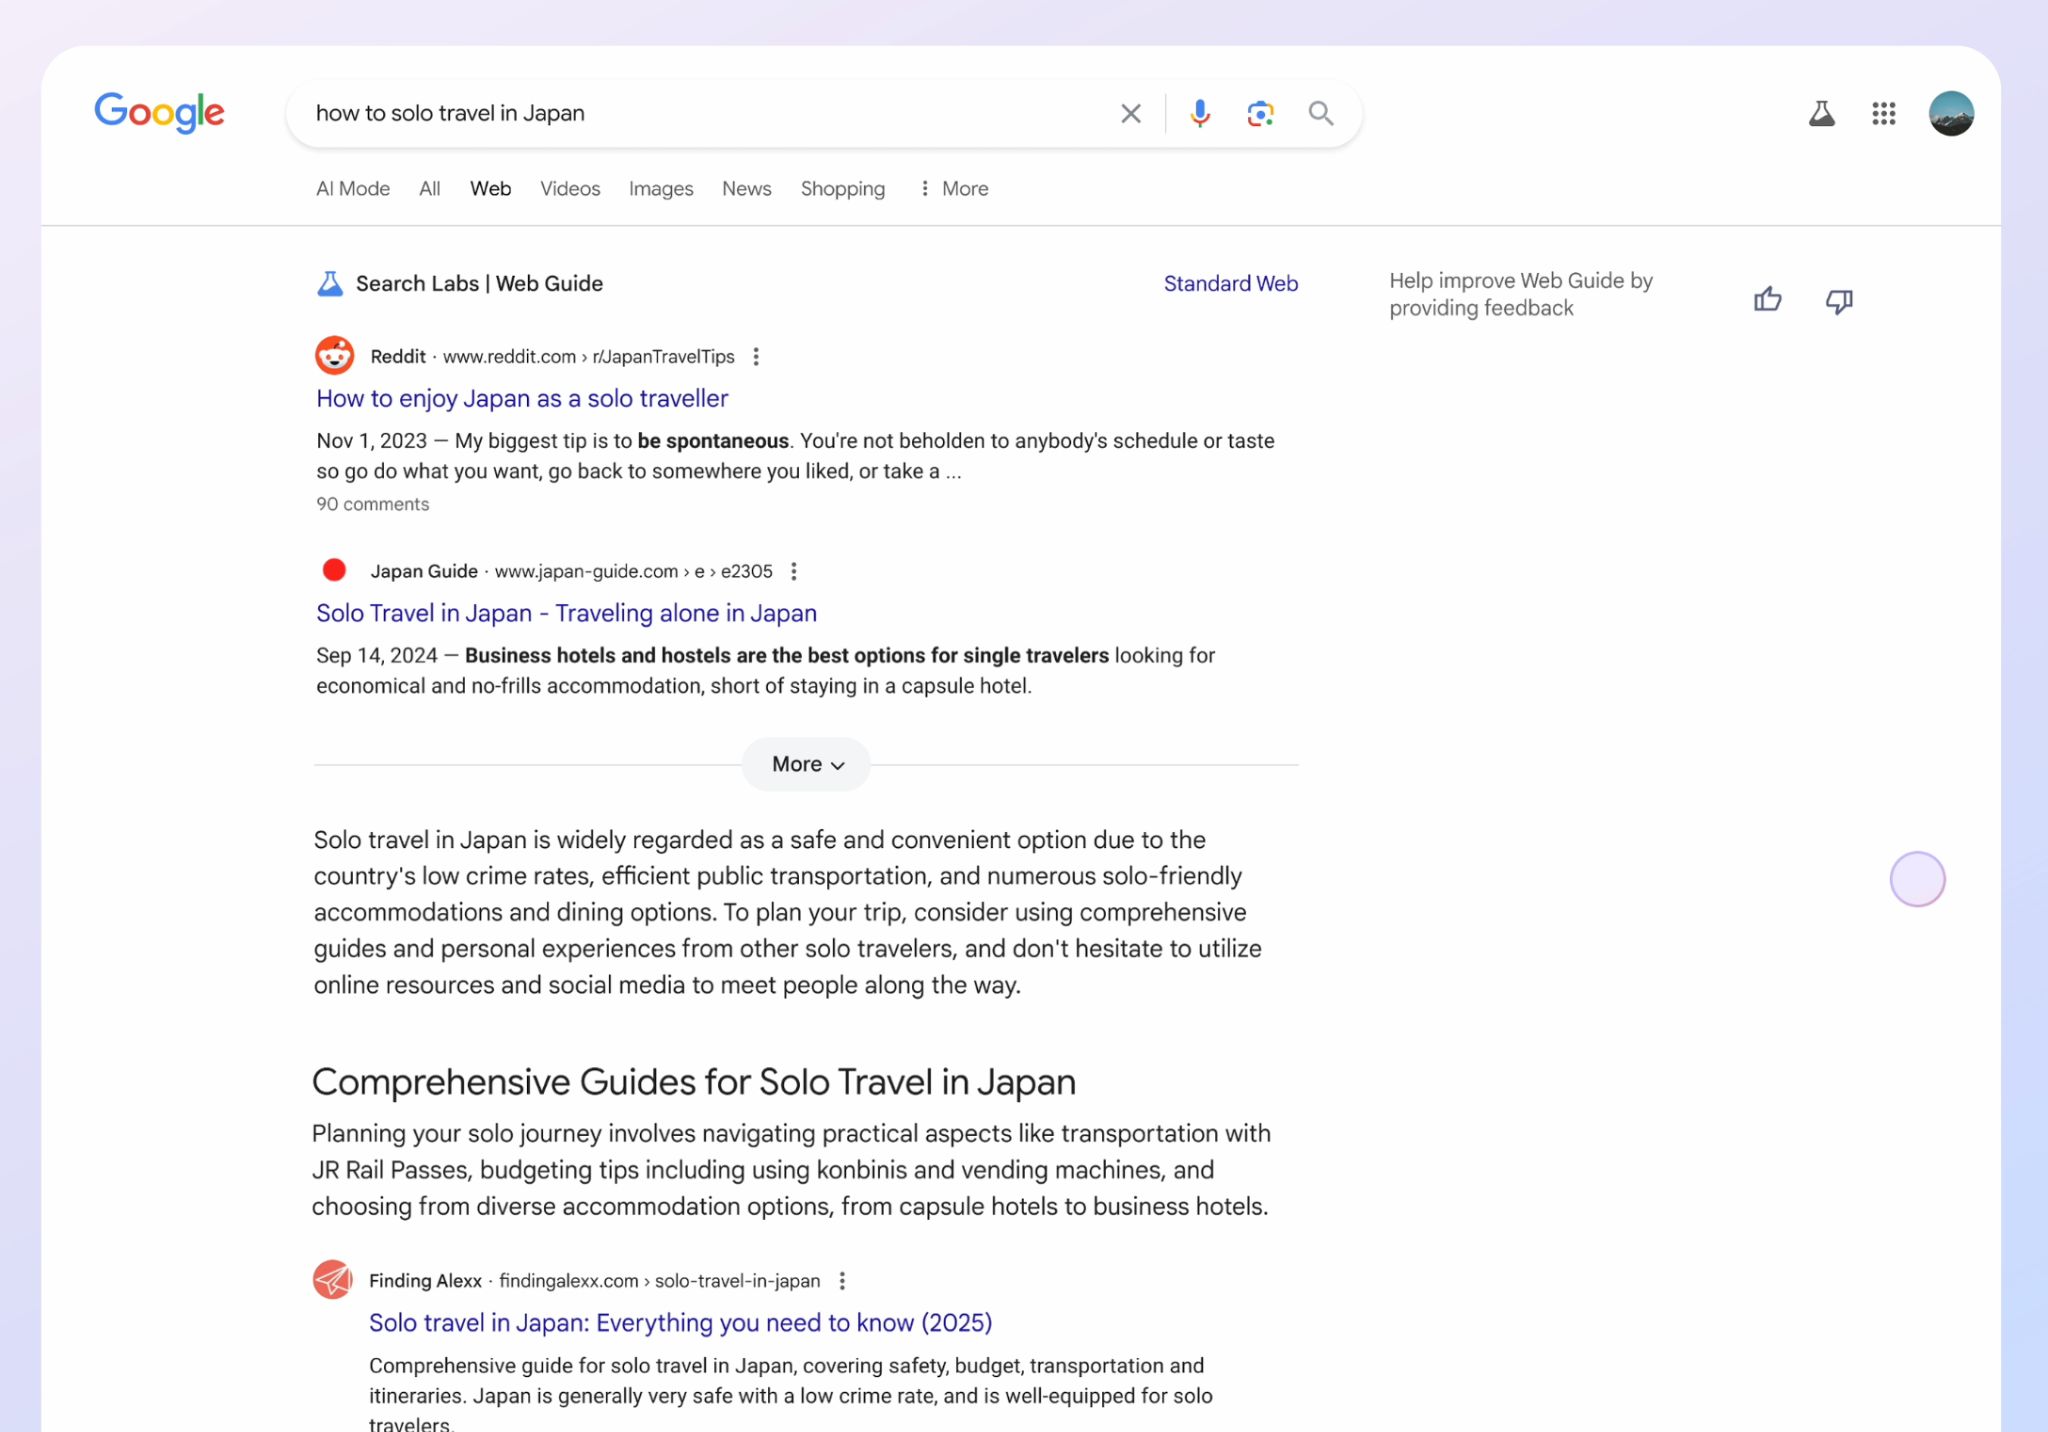Image resolution: width=2048 pixels, height=1432 pixels.
Task: Give thumbs down feedback on Web Guide
Action: tap(1839, 299)
